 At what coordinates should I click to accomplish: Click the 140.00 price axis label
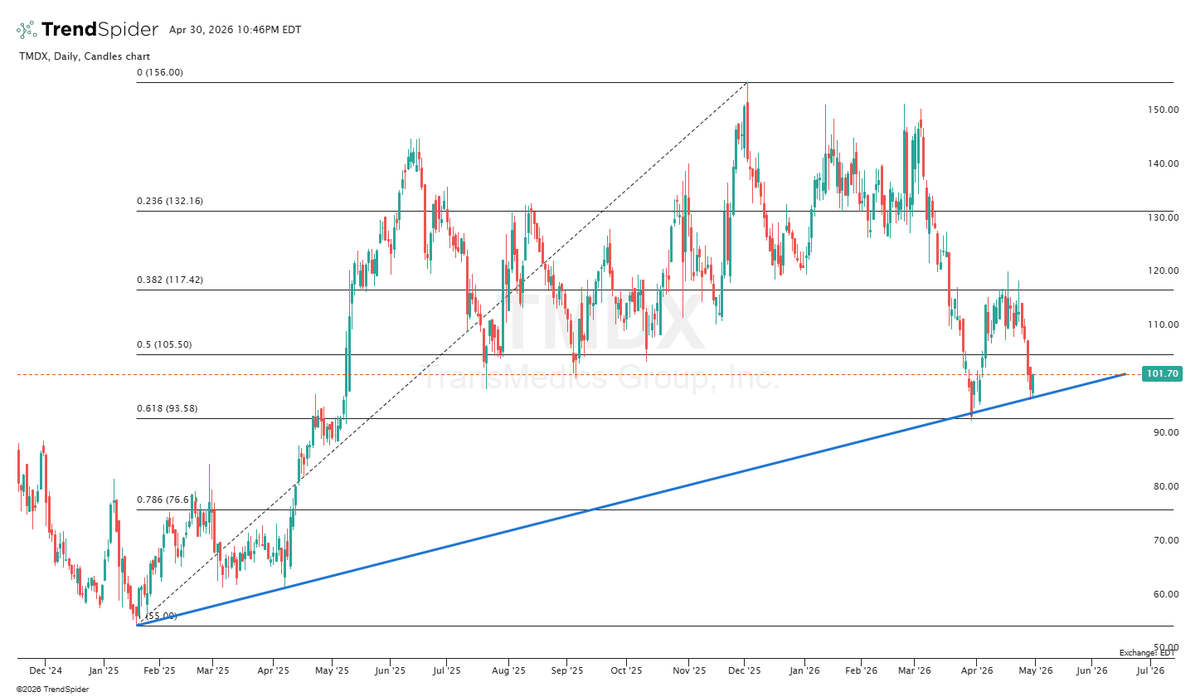(1163, 164)
